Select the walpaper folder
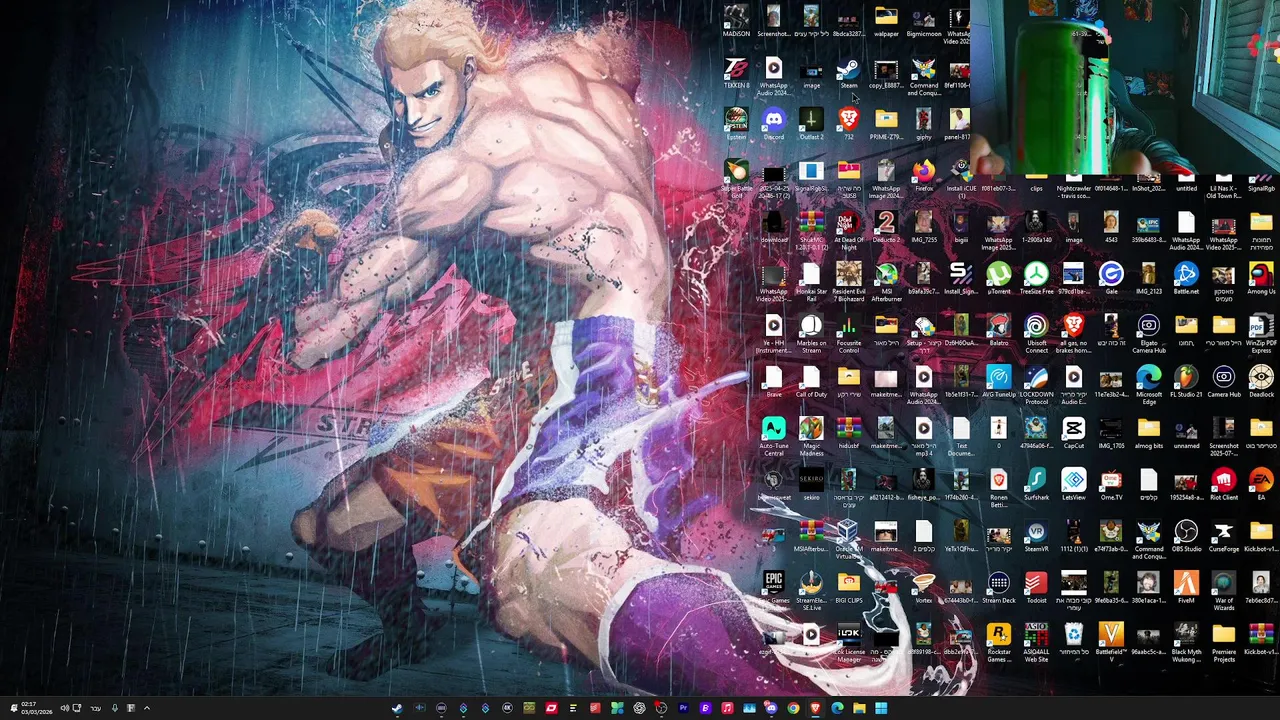The width and height of the screenshot is (1280, 720). point(886,22)
